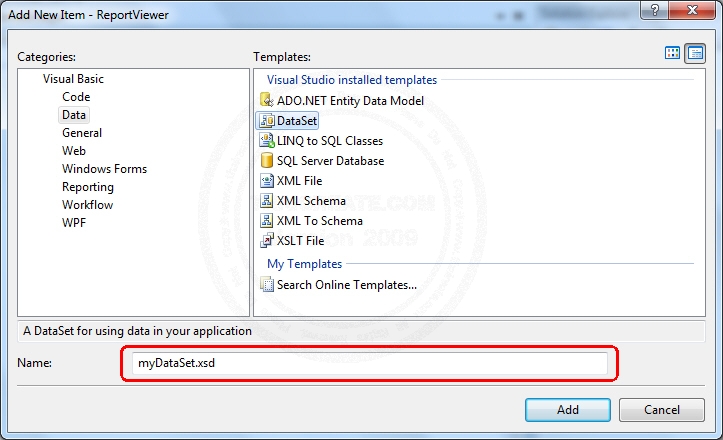Select the Code category
The image size is (723, 440).
coord(76,97)
